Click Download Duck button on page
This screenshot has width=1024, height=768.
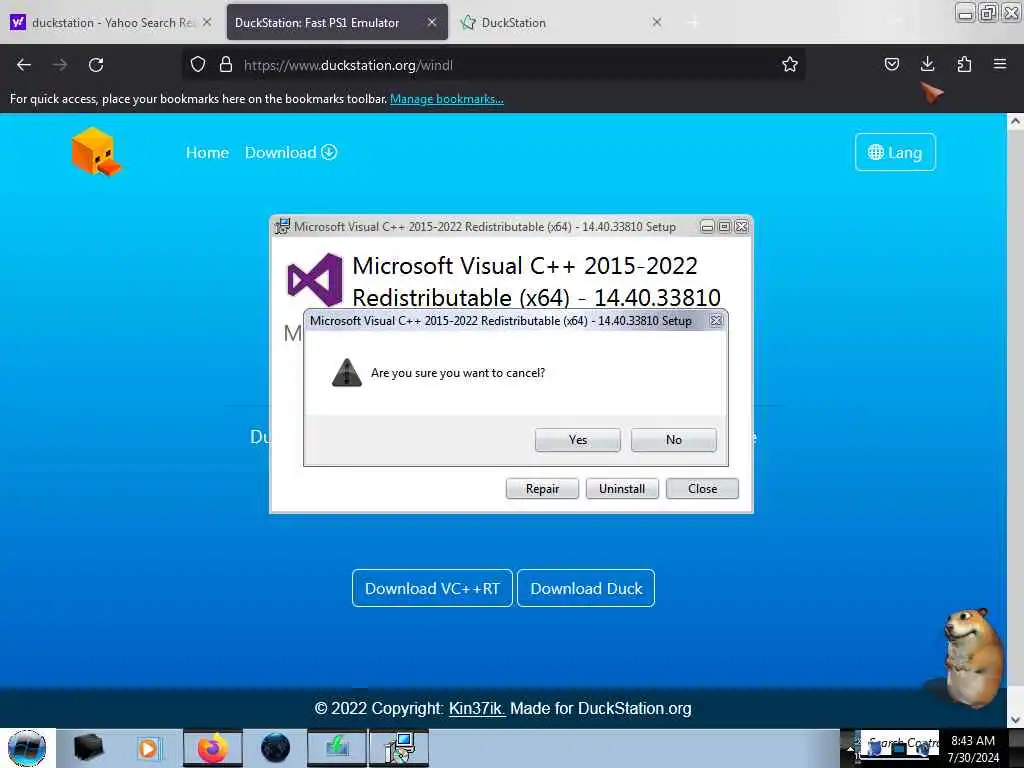coord(586,588)
